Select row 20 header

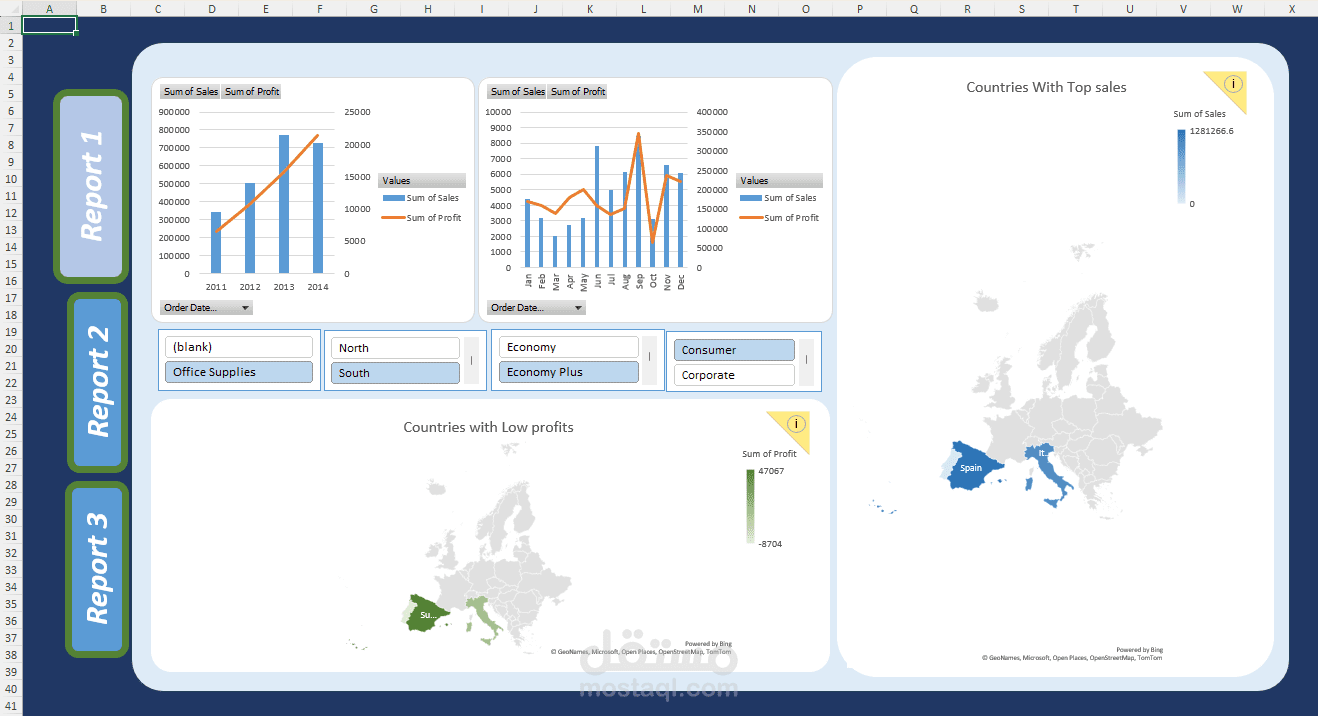click(11, 349)
